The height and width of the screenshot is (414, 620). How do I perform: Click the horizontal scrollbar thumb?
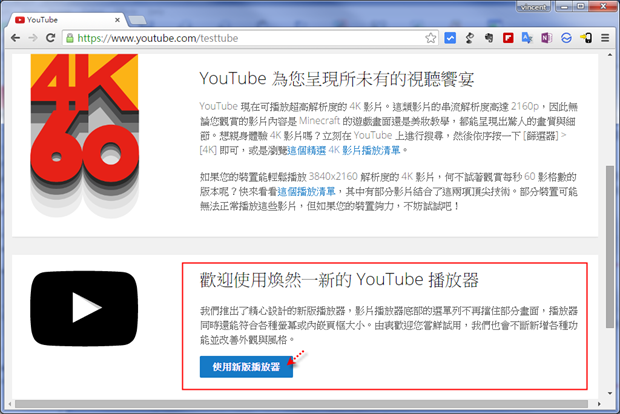301,404
